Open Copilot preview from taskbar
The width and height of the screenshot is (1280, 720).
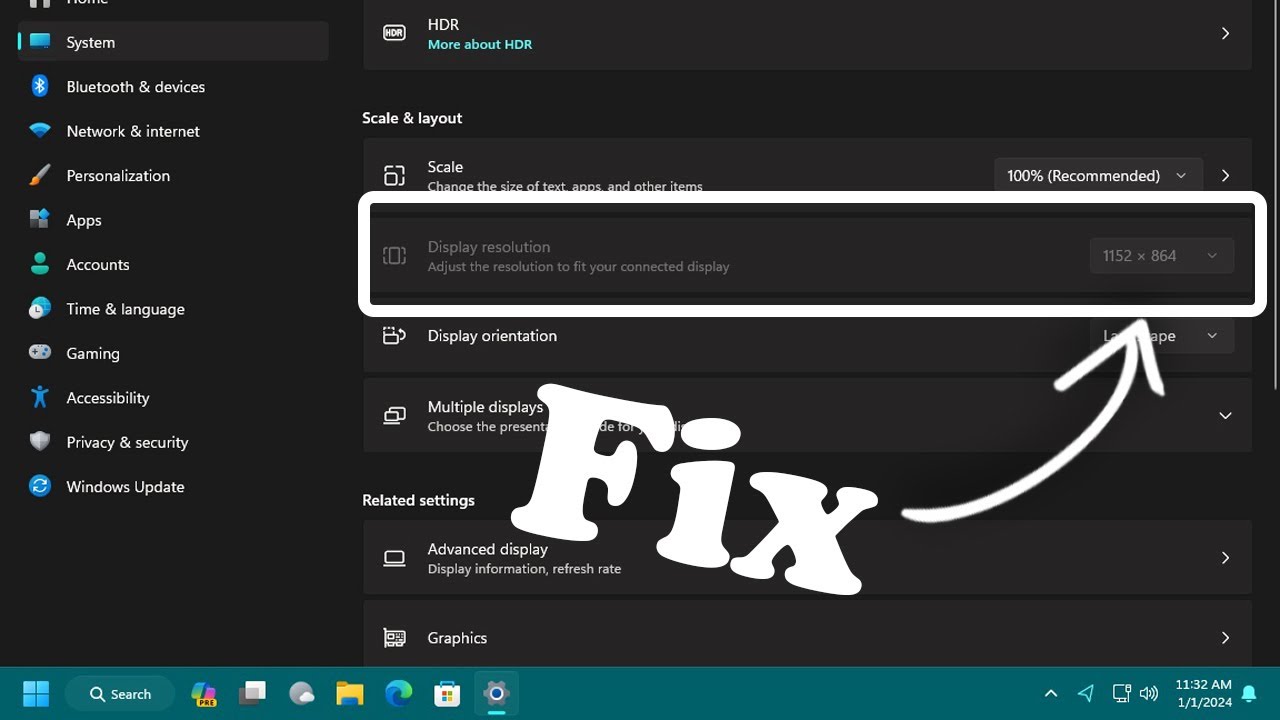point(204,693)
